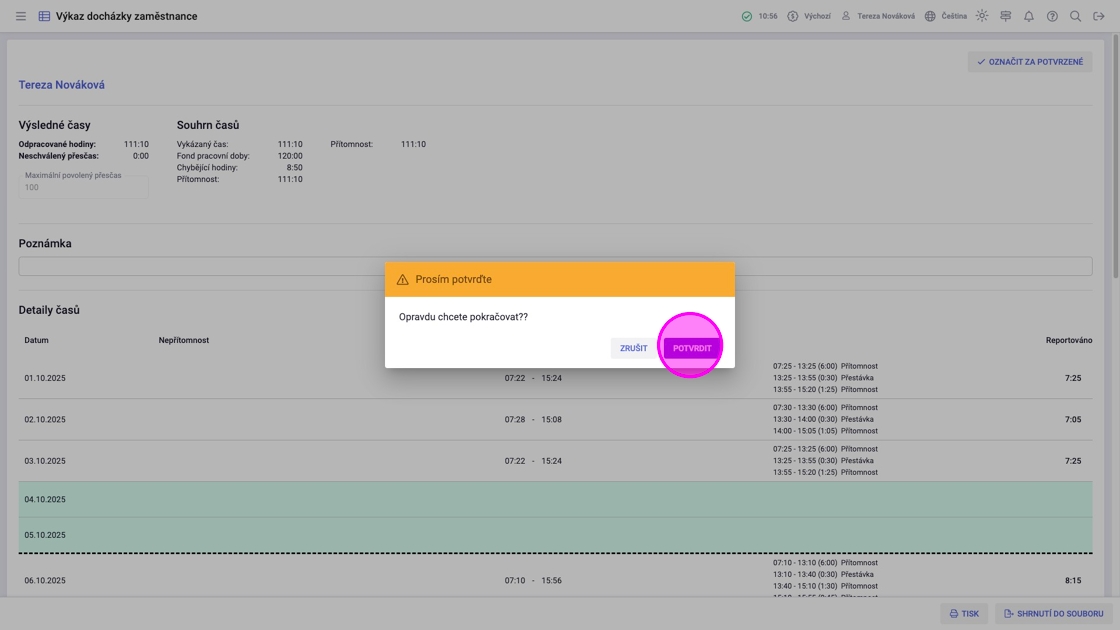Image resolution: width=1120 pixels, height=630 pixels.
Task: Click the Reportováno column header
Action: (1069, 340)
